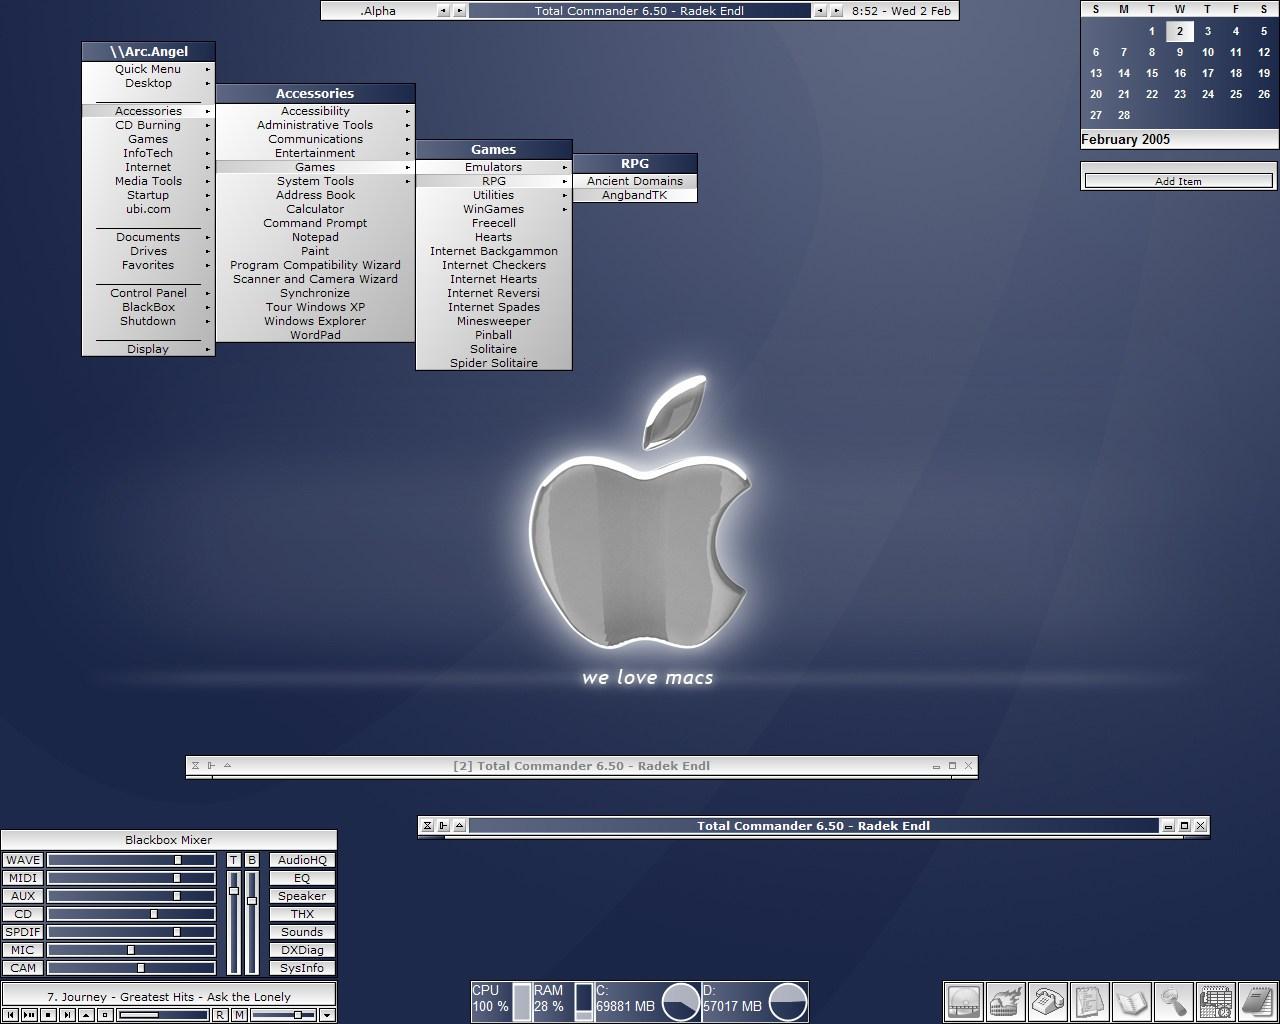Click next workspace arrow beside .Alpha
The image size is (1280, 1024).
459,11
